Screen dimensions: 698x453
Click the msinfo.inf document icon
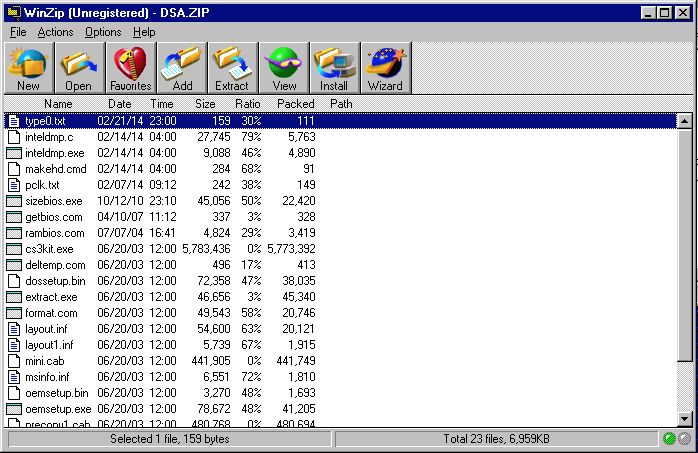click(14, 377)
